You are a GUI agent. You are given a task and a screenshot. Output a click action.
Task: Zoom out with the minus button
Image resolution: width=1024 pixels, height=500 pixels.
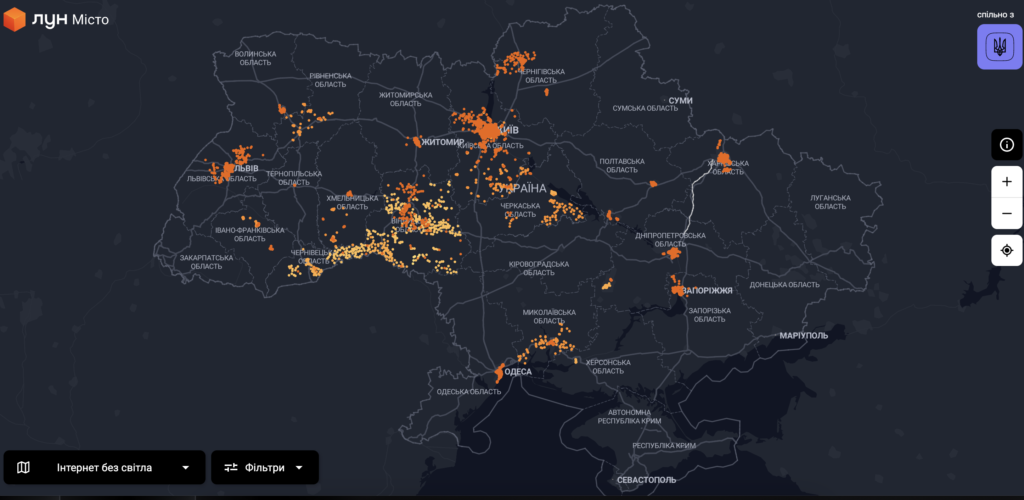1006,213
